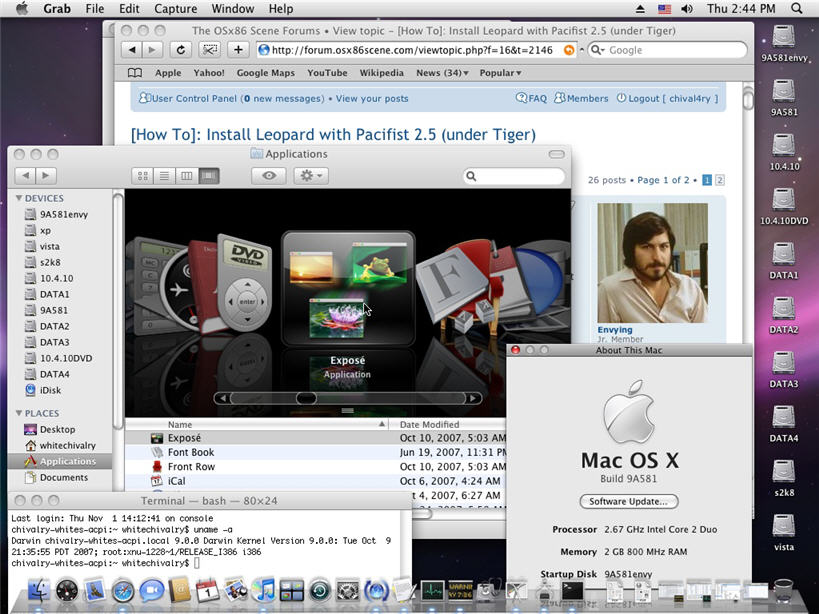This screenshot has height=614, width=819.
Task: Open the File menu
Action: click(x=95, y=9)
